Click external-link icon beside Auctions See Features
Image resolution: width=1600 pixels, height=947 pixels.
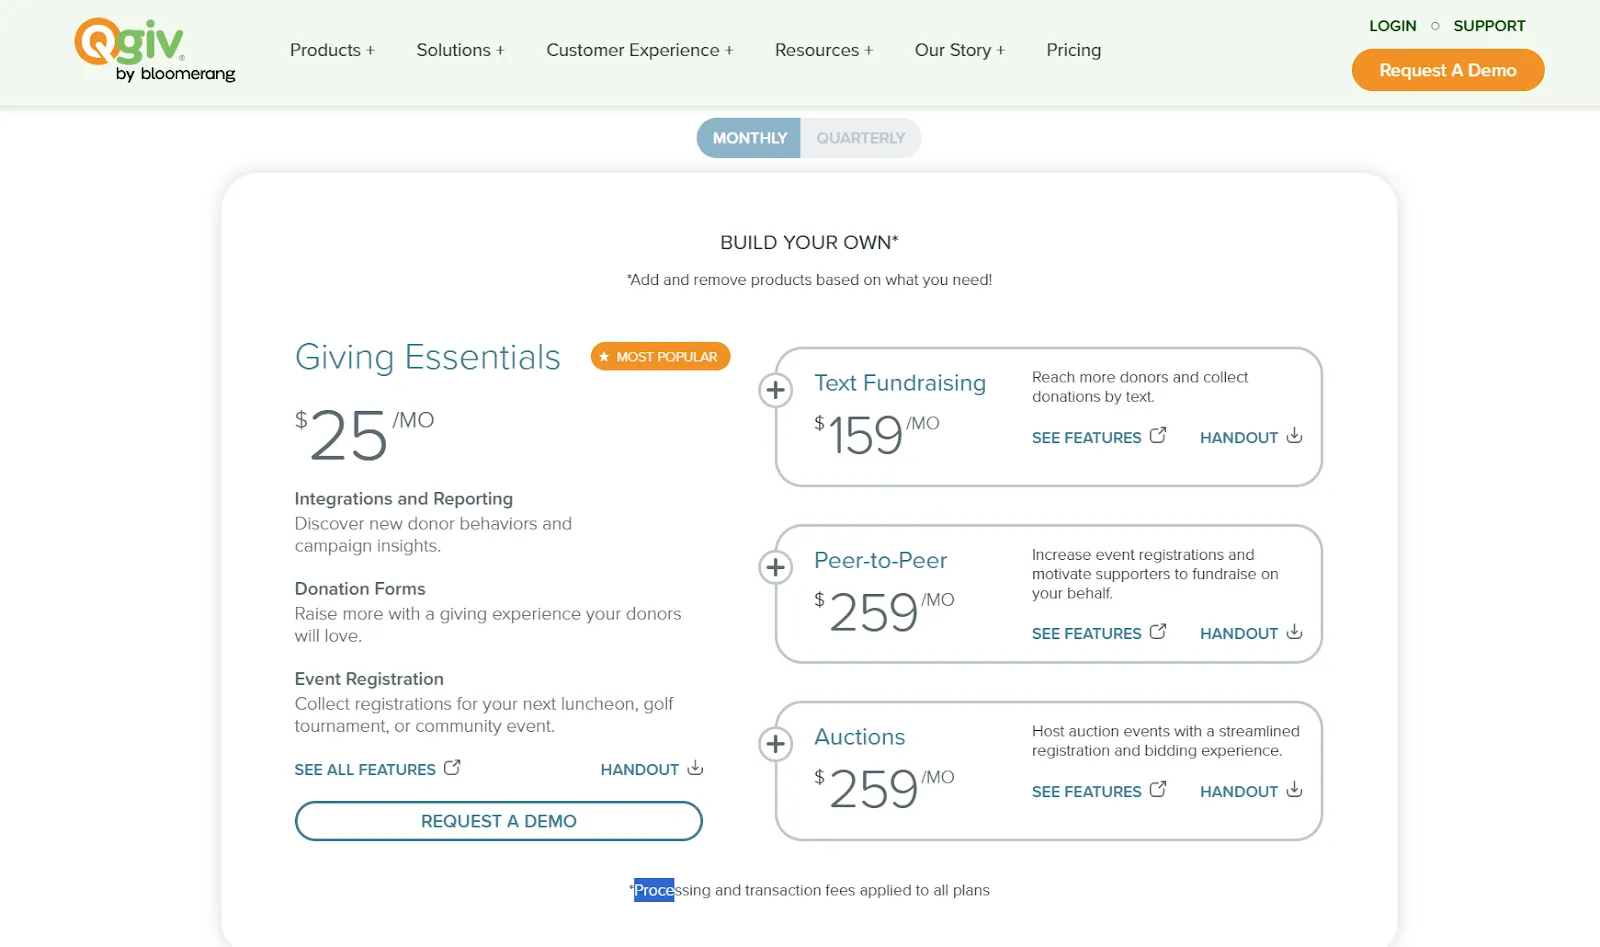1158,790
